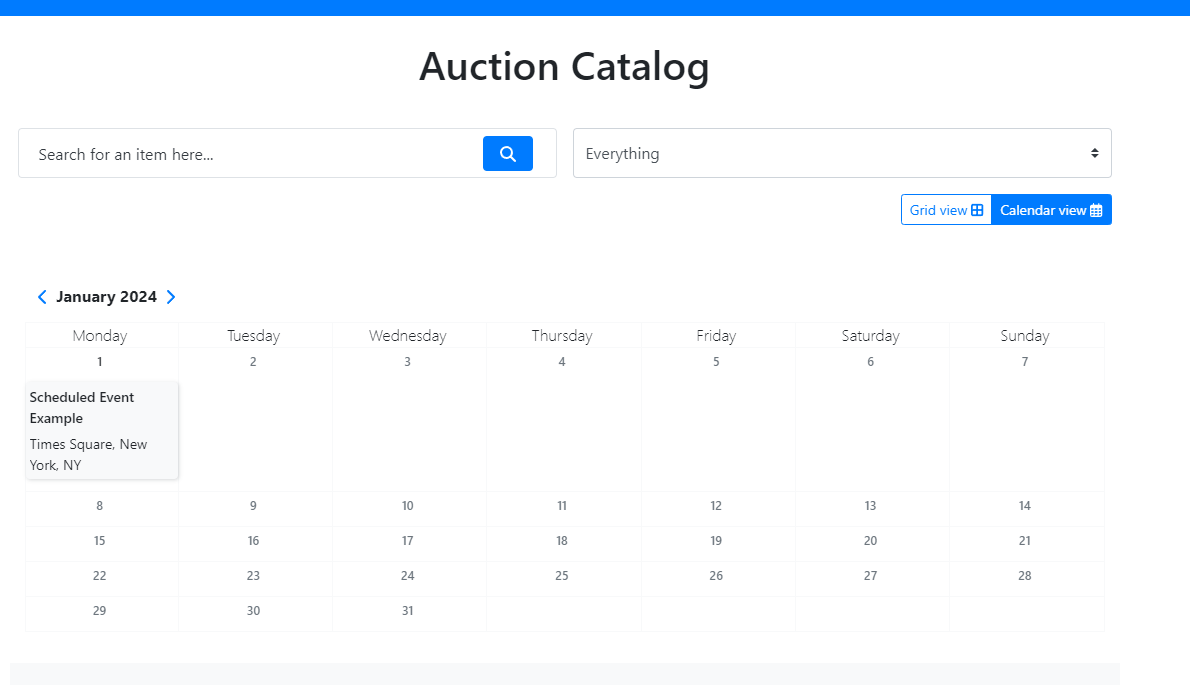This screenshot has height=685, width=1190.
Task: Click the Auction Catalog heading
Action: (564, 67)
